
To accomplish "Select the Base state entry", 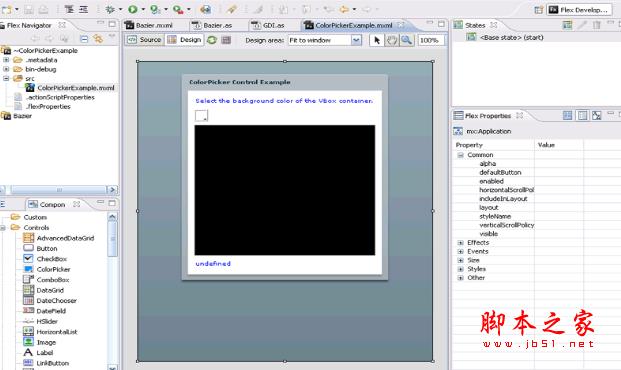I will pyautogui.click(x=506, y=37).
